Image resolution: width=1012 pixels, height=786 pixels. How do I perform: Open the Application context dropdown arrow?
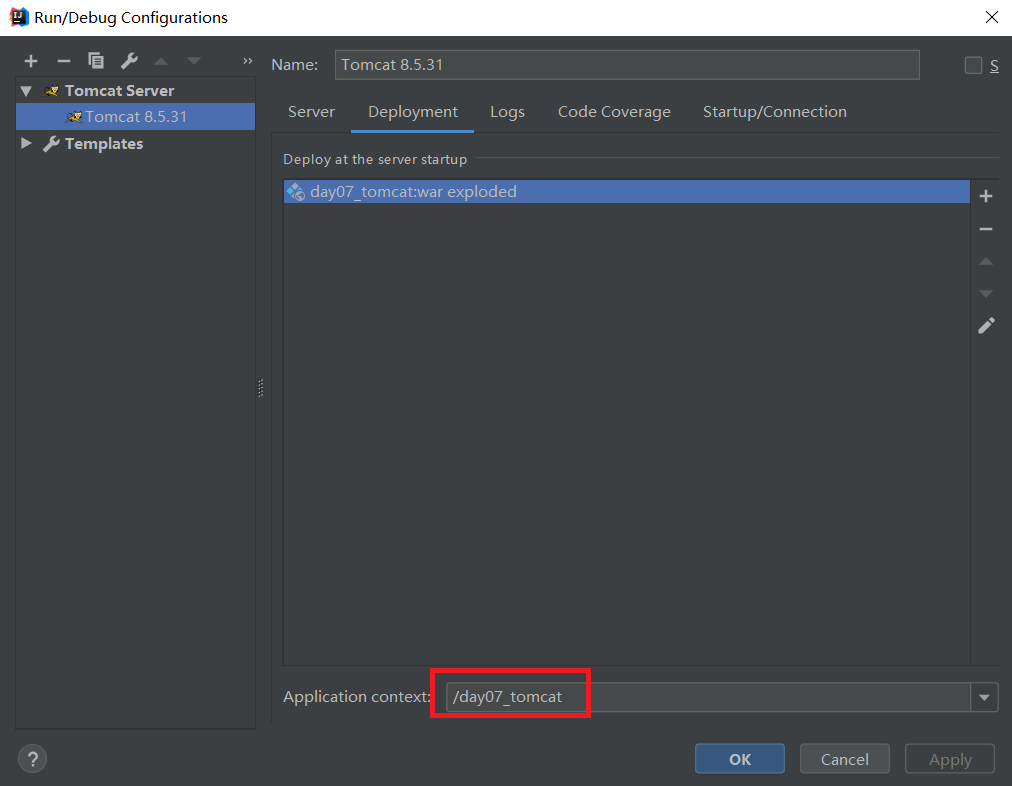pyautogui.click(x=984, y=697)
